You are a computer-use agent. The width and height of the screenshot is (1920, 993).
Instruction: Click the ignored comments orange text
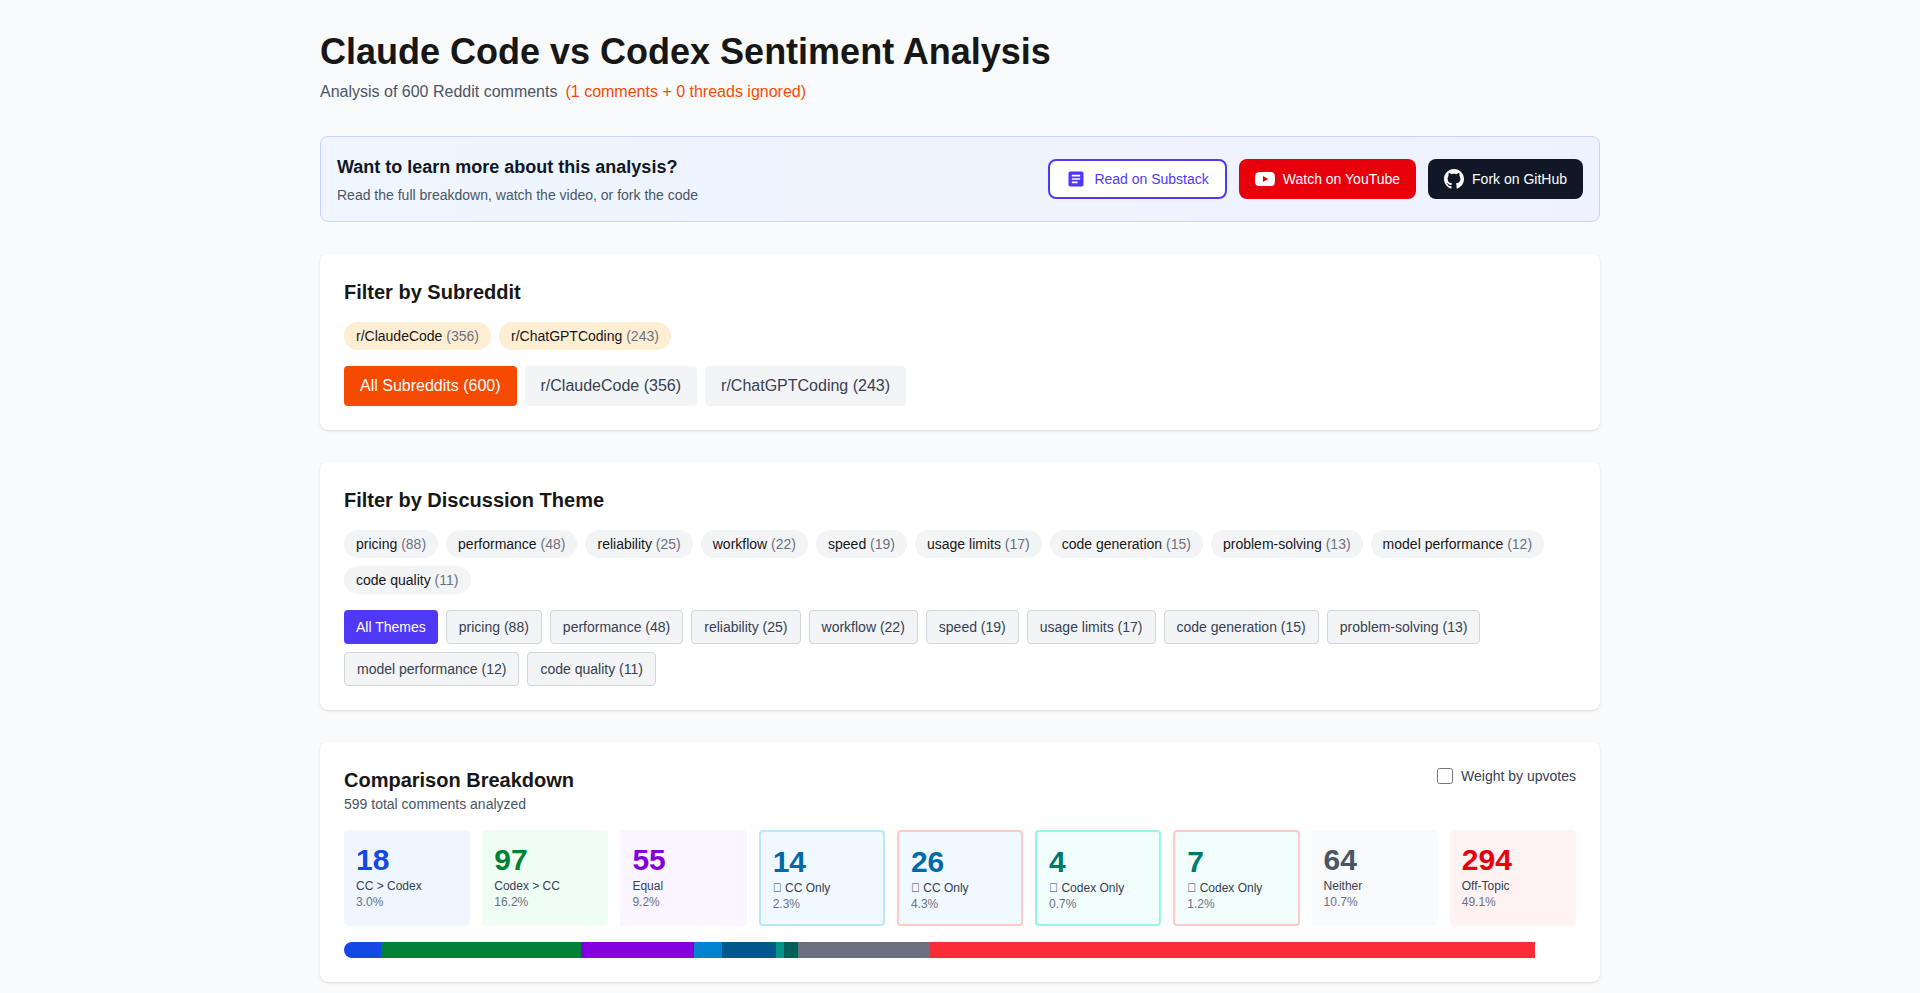point(685,92)
